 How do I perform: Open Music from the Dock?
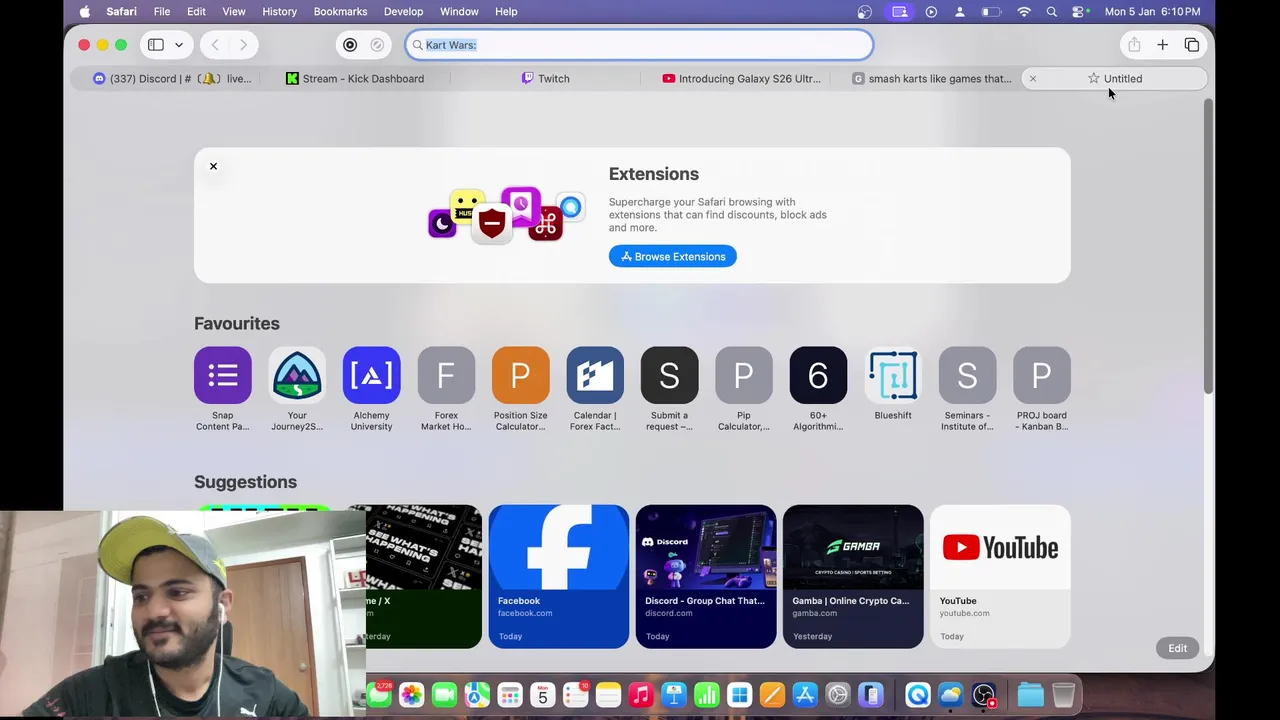tap(641, 694)
